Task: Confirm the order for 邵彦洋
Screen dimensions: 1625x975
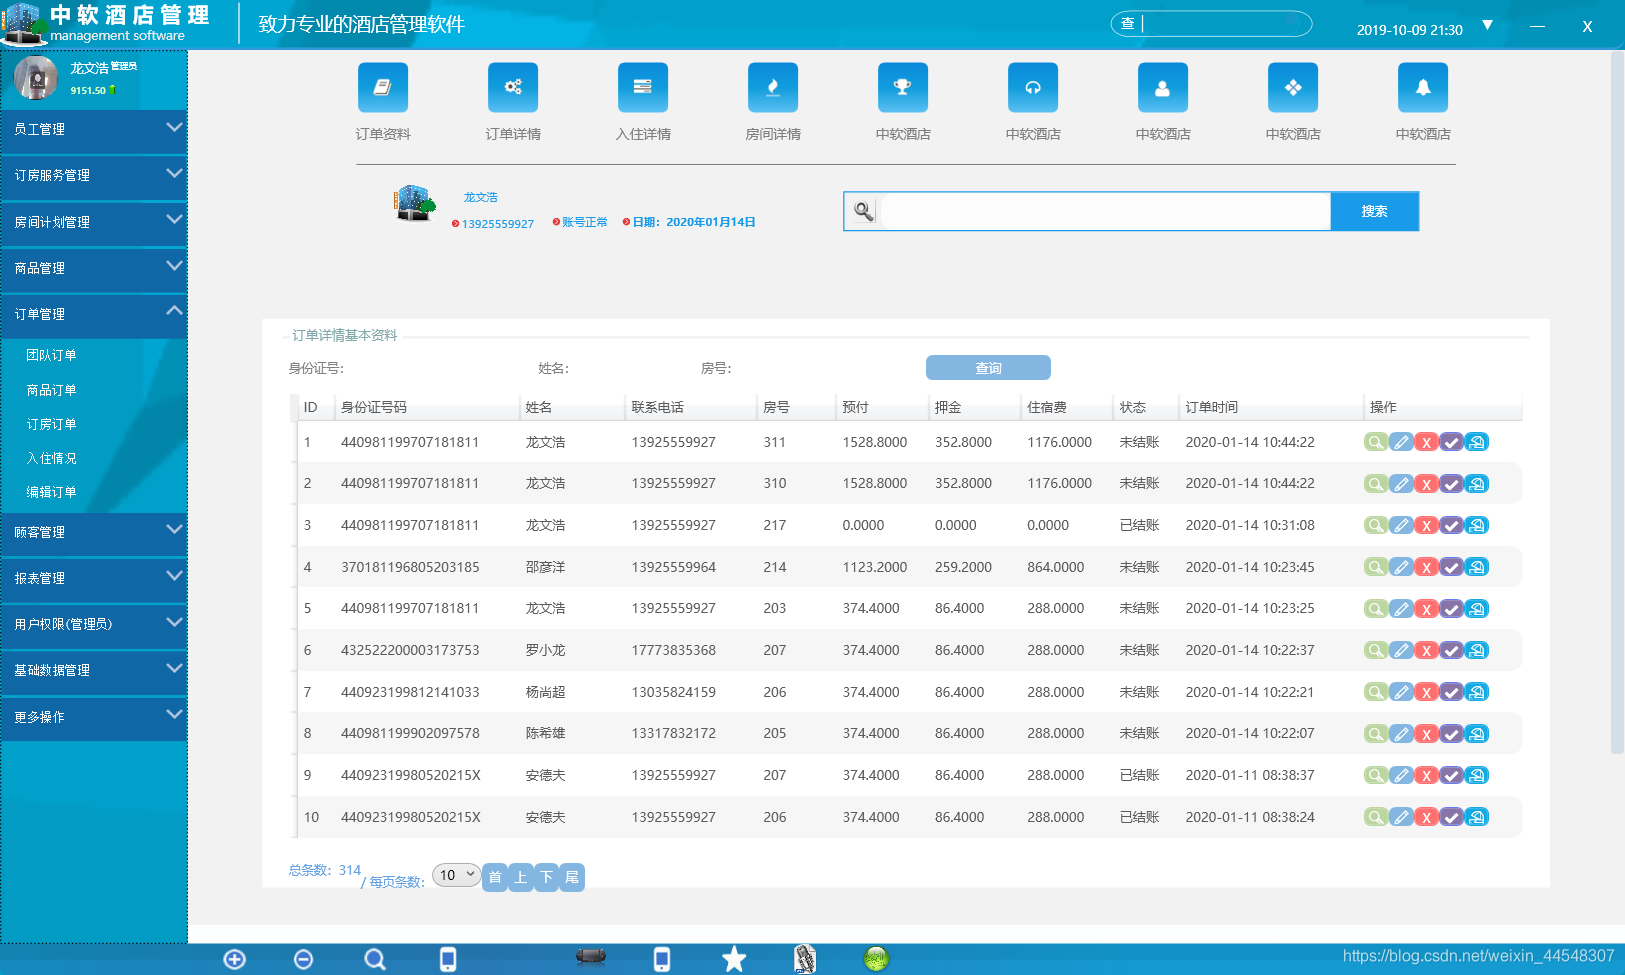Action: tap(1451, 567)
